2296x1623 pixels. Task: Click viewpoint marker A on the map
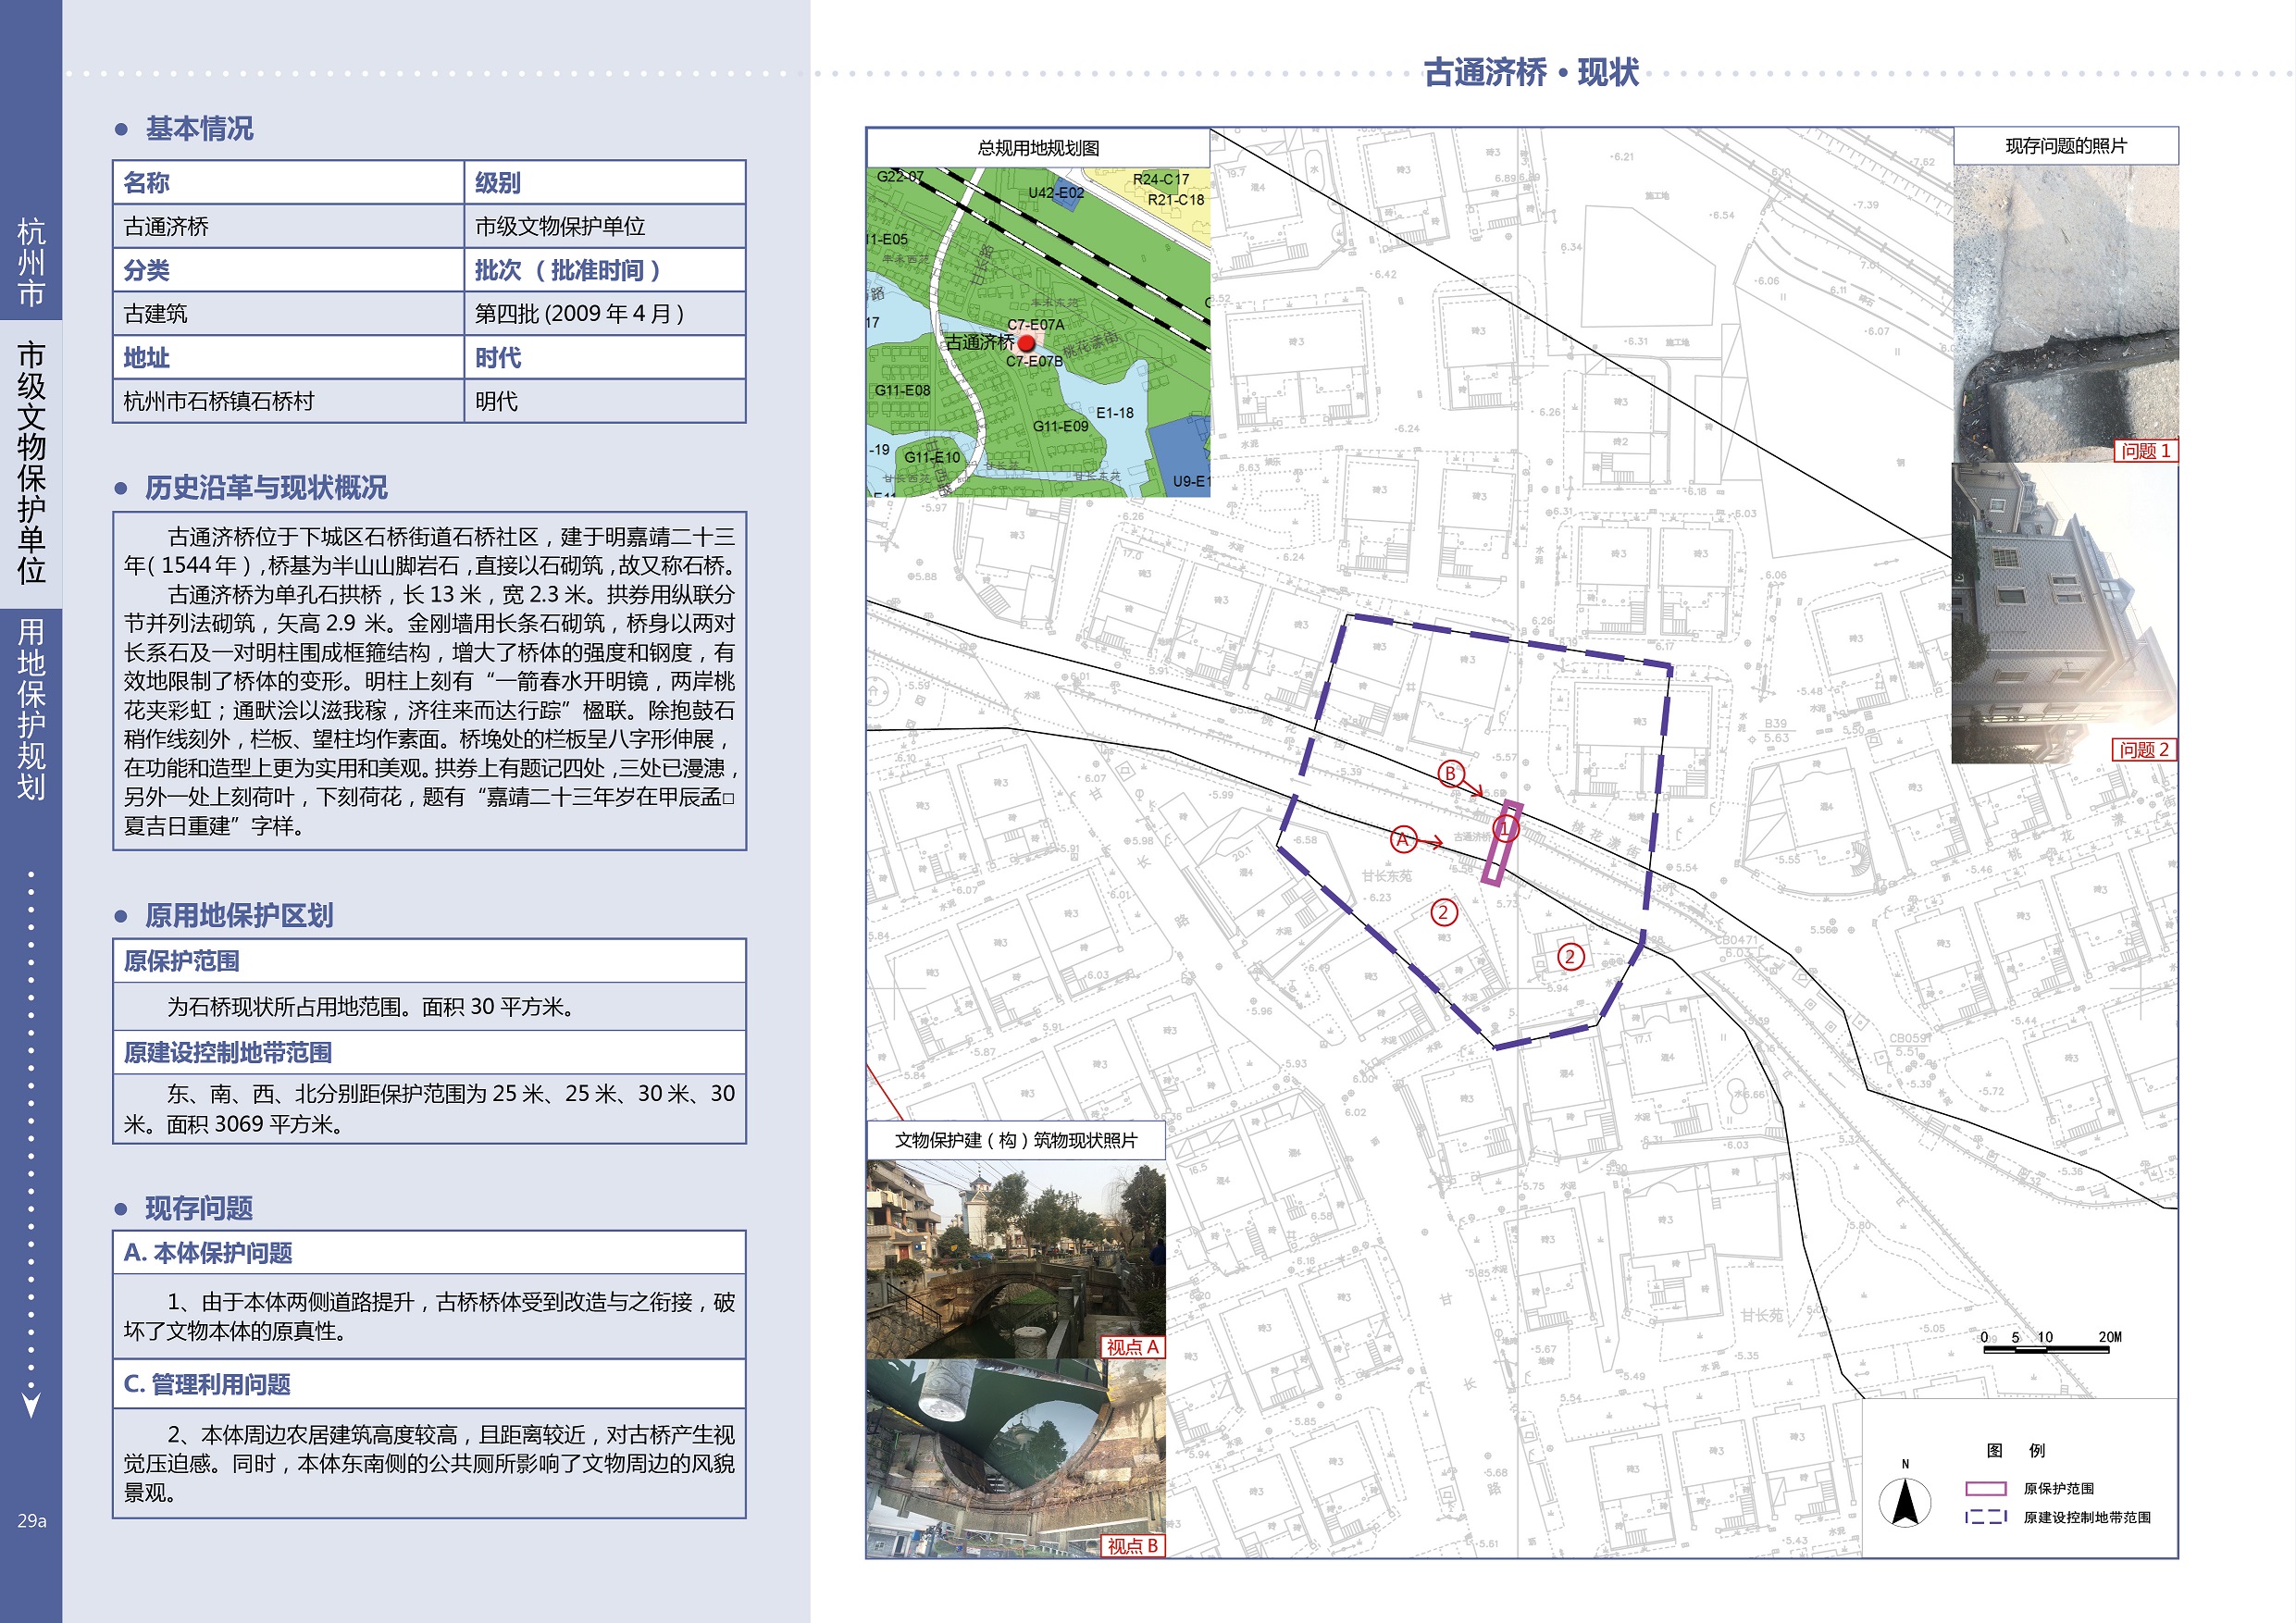tap(1403, 840)
